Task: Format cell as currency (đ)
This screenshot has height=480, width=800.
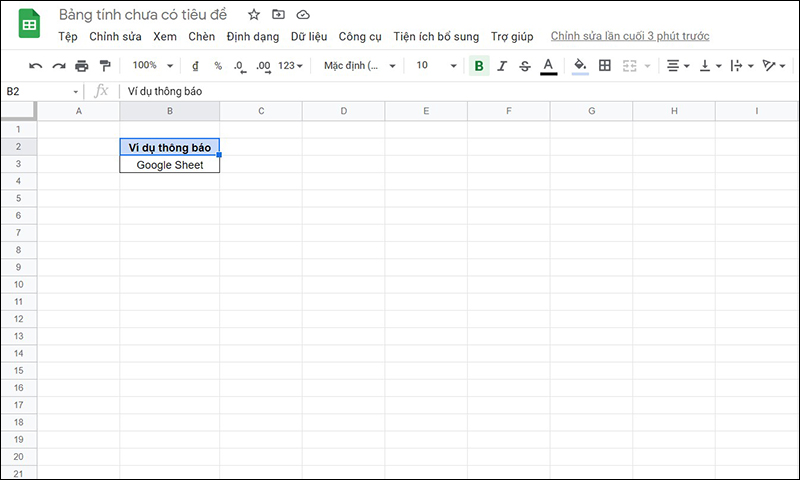Action: tap(195, 66)
